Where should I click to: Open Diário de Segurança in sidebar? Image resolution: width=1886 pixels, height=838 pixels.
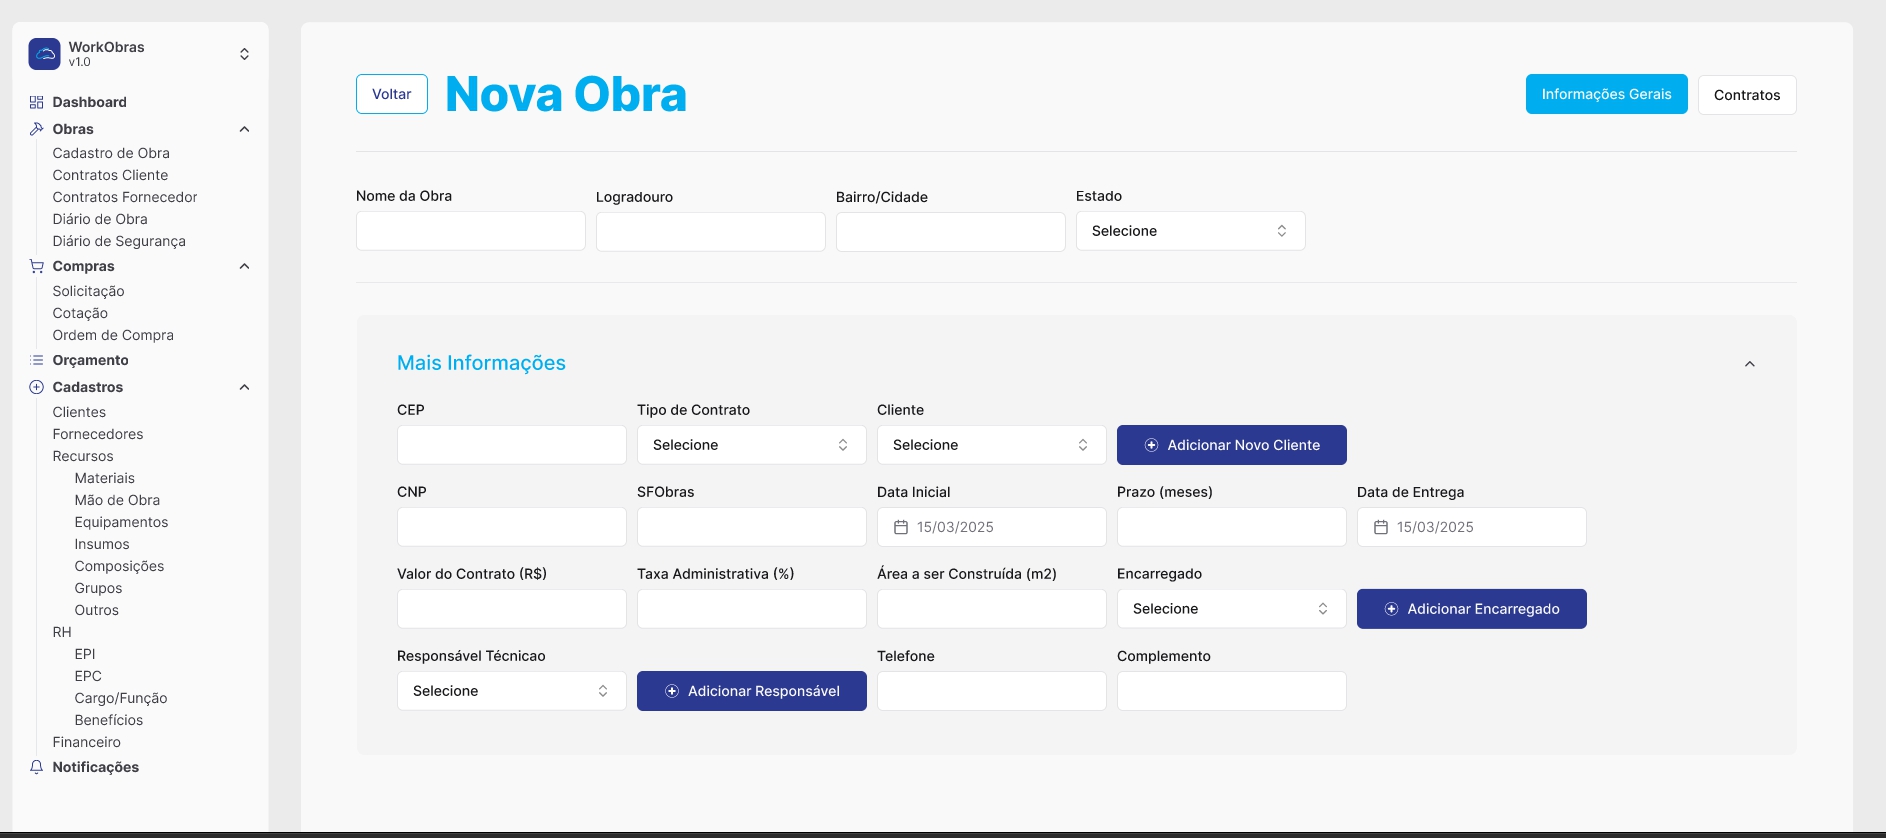(119, 241)
